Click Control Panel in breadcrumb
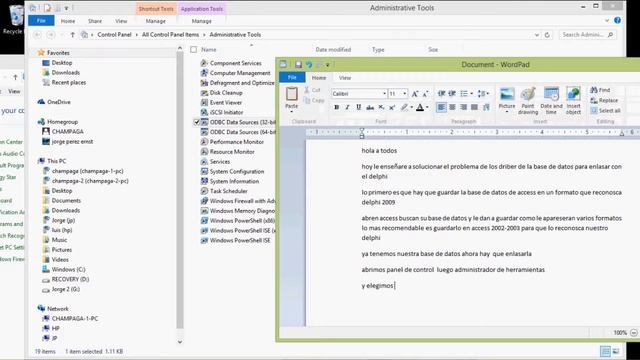Image resolution: width=640 pixels, height=360 pixels. [x=114, y=35]
